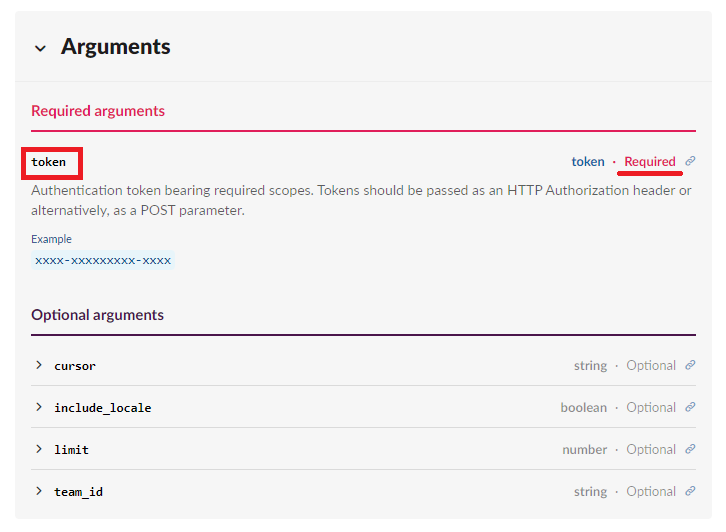Click the blue token type label

(x=588, y=162)
